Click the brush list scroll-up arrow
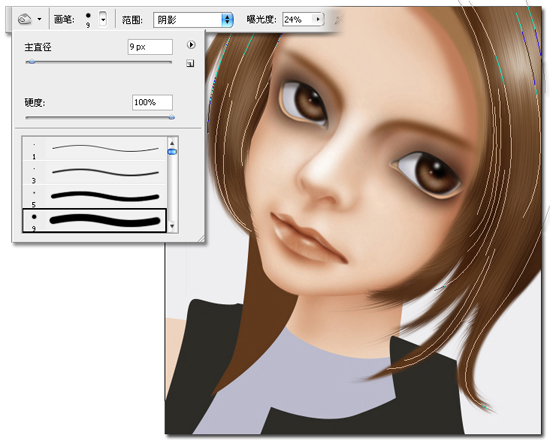The image size is (550, 444). click(172, 143)
